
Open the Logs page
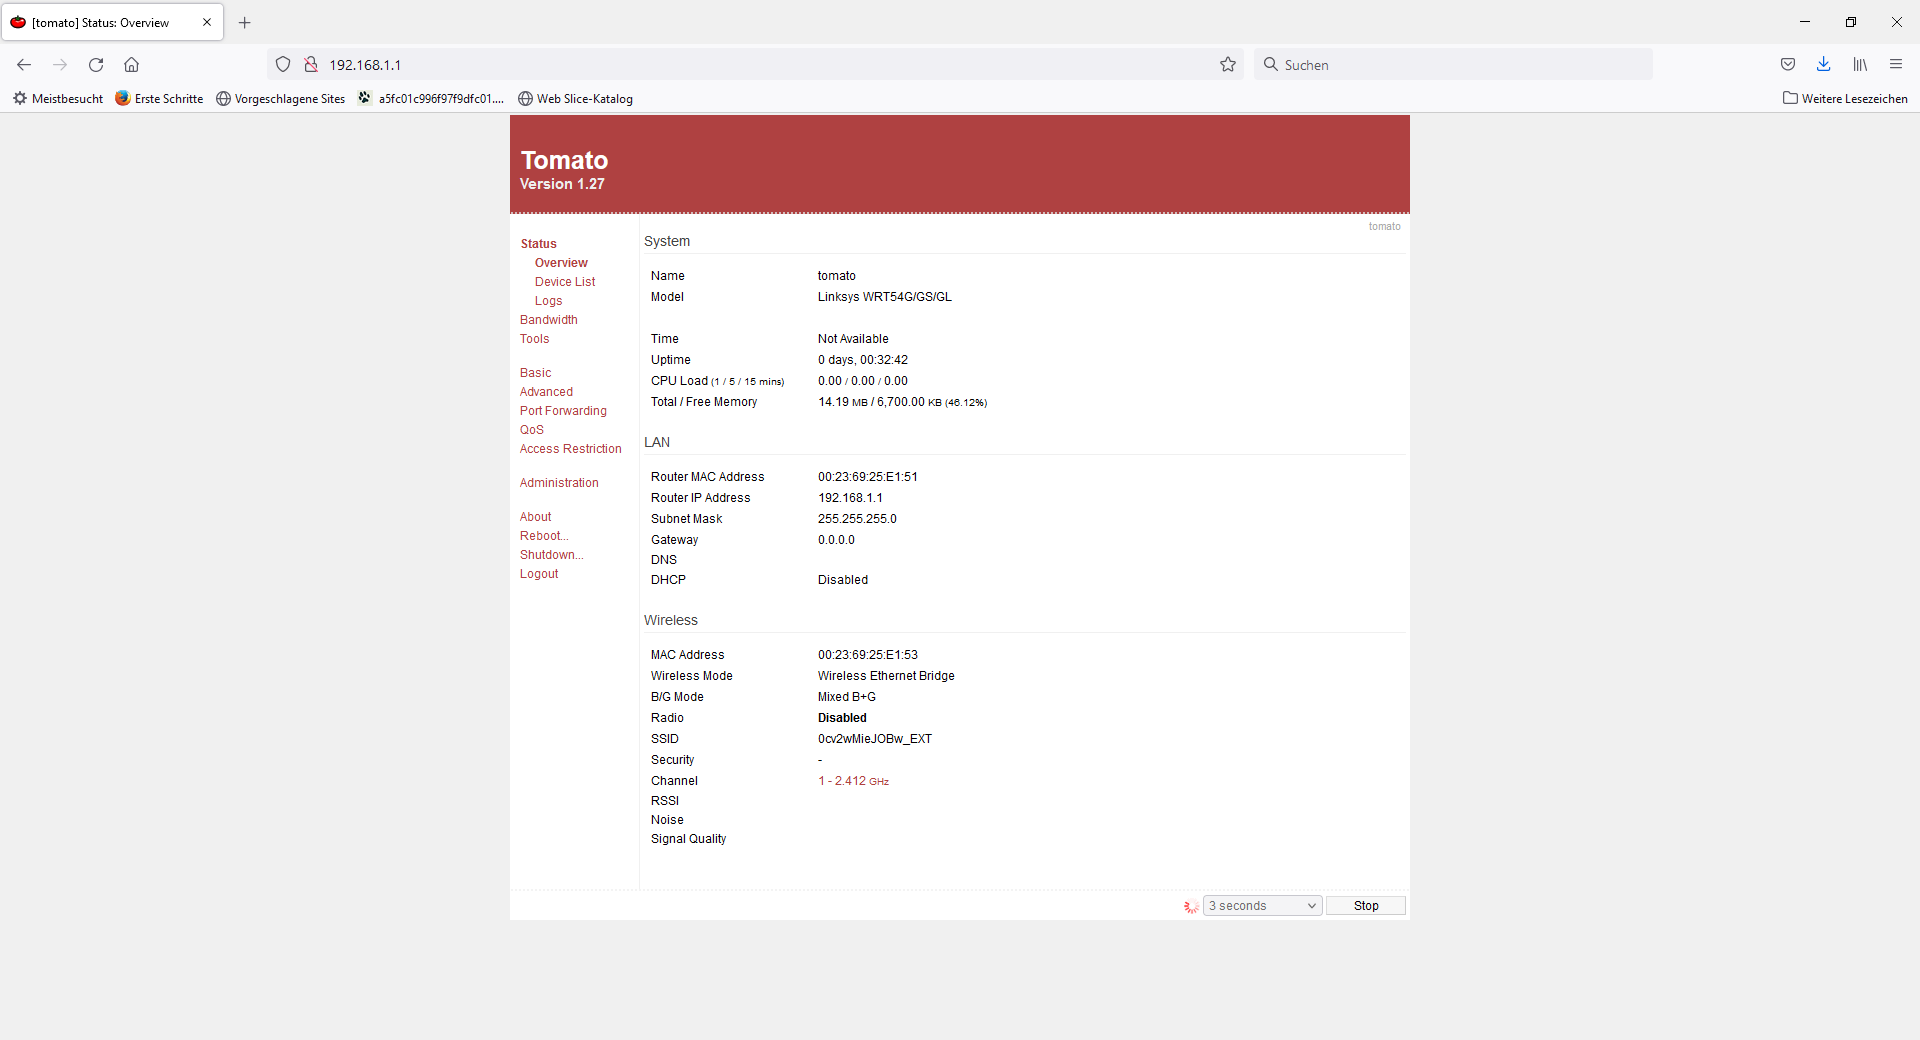click(x=548, y=301)
